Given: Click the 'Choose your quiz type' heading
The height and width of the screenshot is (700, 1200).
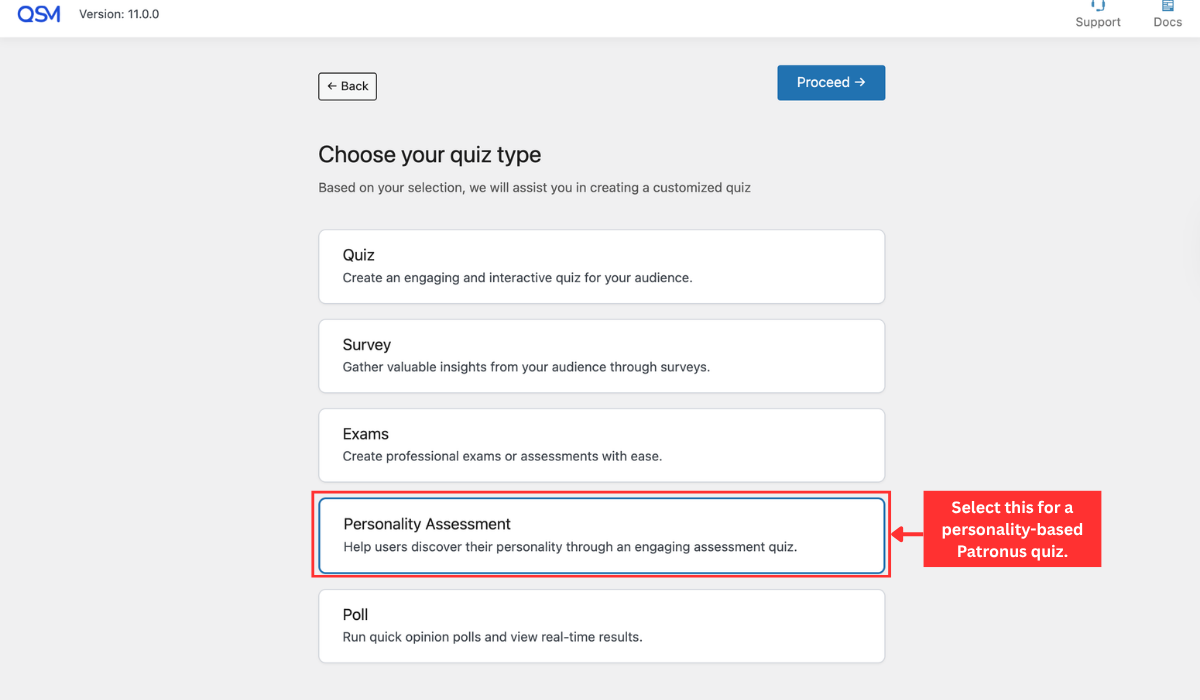Looking at the screenshot, I should click(x=429, y=155).
